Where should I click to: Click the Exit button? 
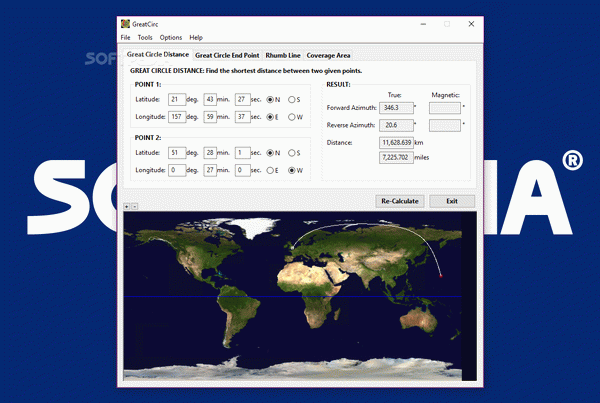click(x=452, y=201)
